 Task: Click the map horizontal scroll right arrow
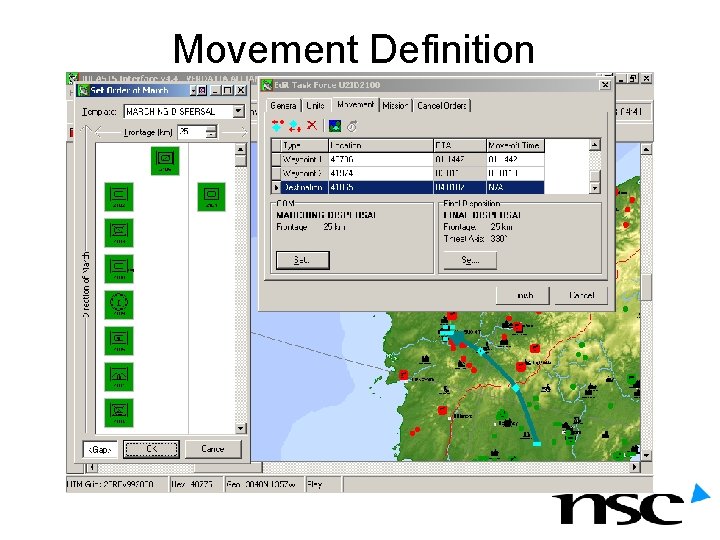pyautogui.click(x=635, y=467)
